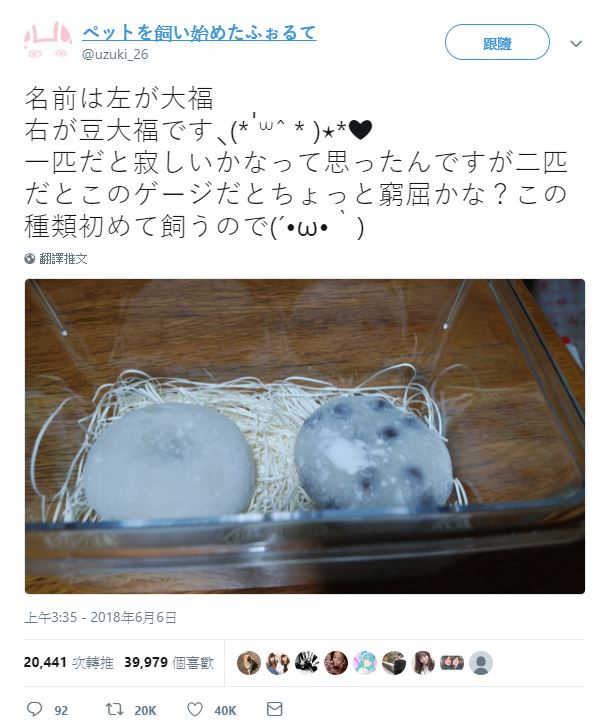611x725 pixels.
Task: Click the gray default profile liker avatar
Action: (481, 663)
